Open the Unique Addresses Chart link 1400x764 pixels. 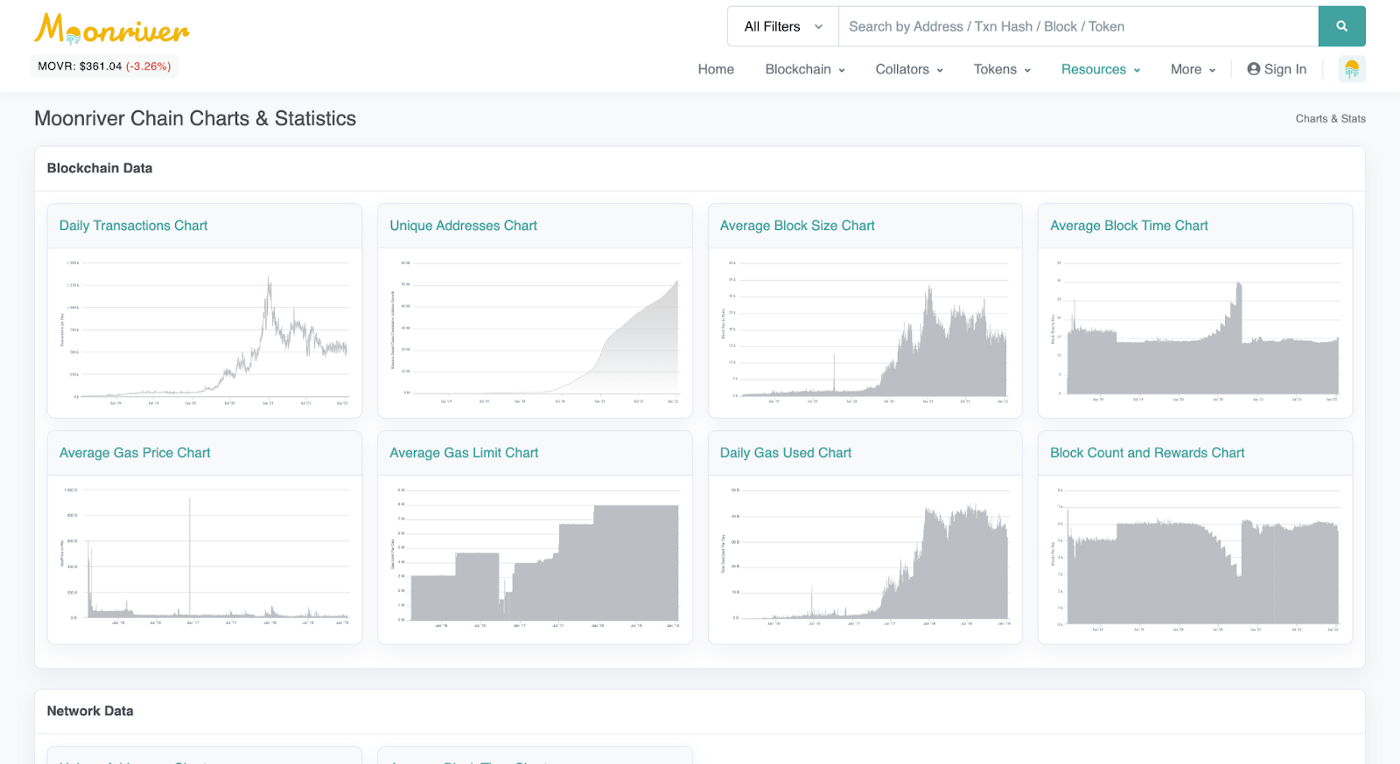click(463, 226)
